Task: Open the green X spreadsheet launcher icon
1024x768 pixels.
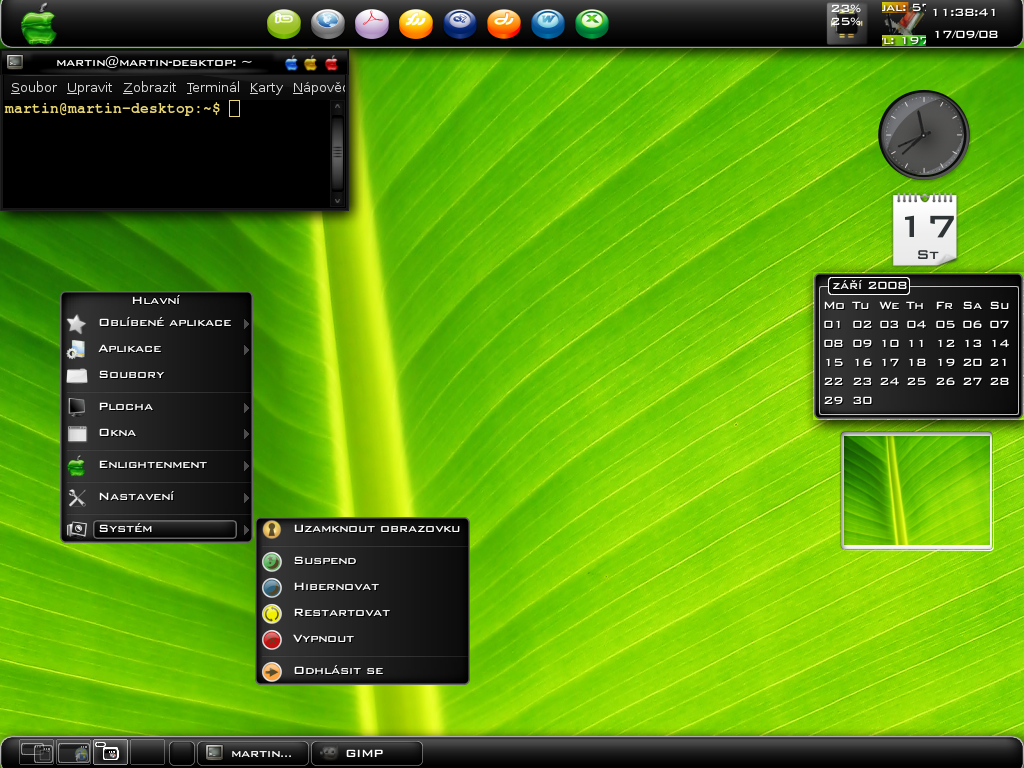Action: [592, 22]
